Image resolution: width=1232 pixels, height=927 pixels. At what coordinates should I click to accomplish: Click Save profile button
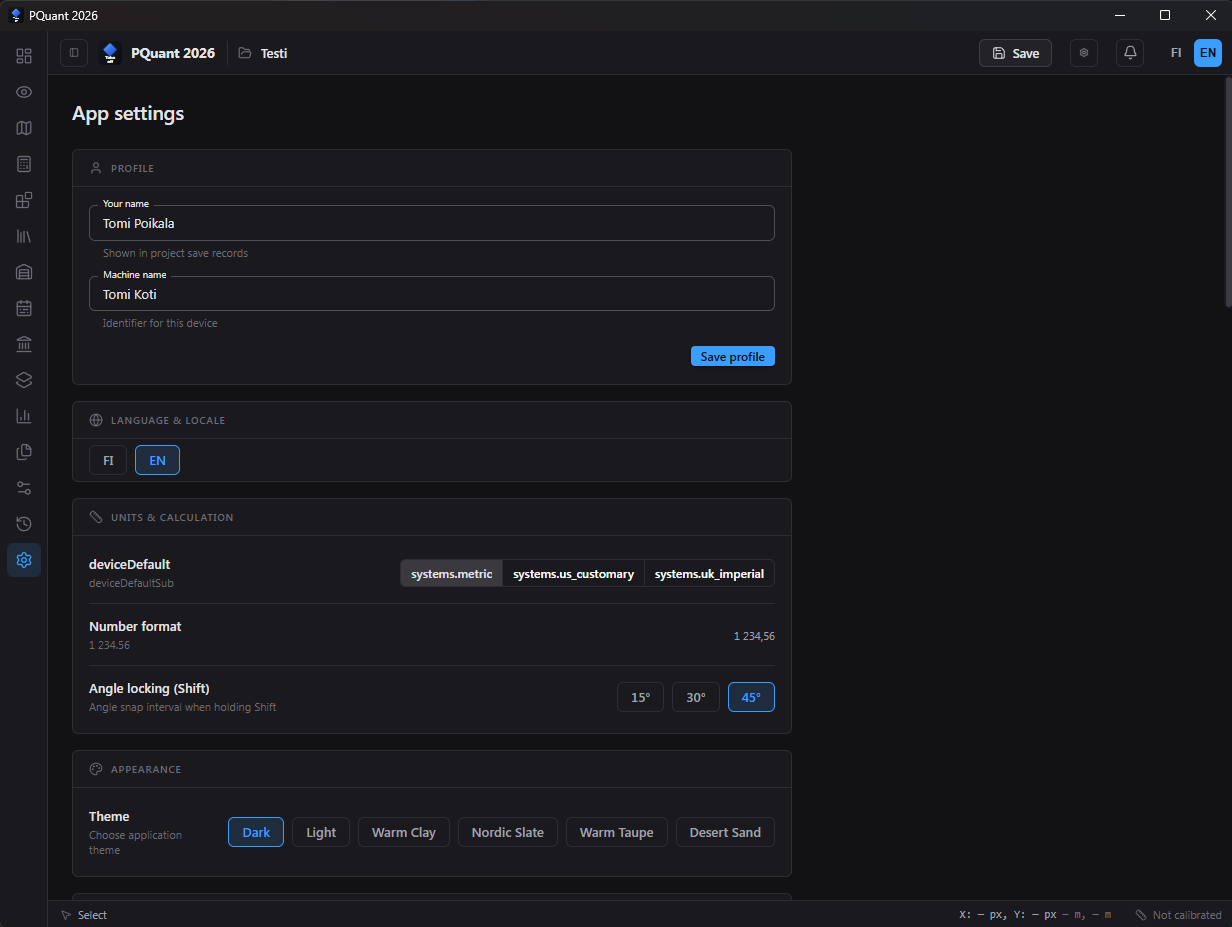(733, 356)
